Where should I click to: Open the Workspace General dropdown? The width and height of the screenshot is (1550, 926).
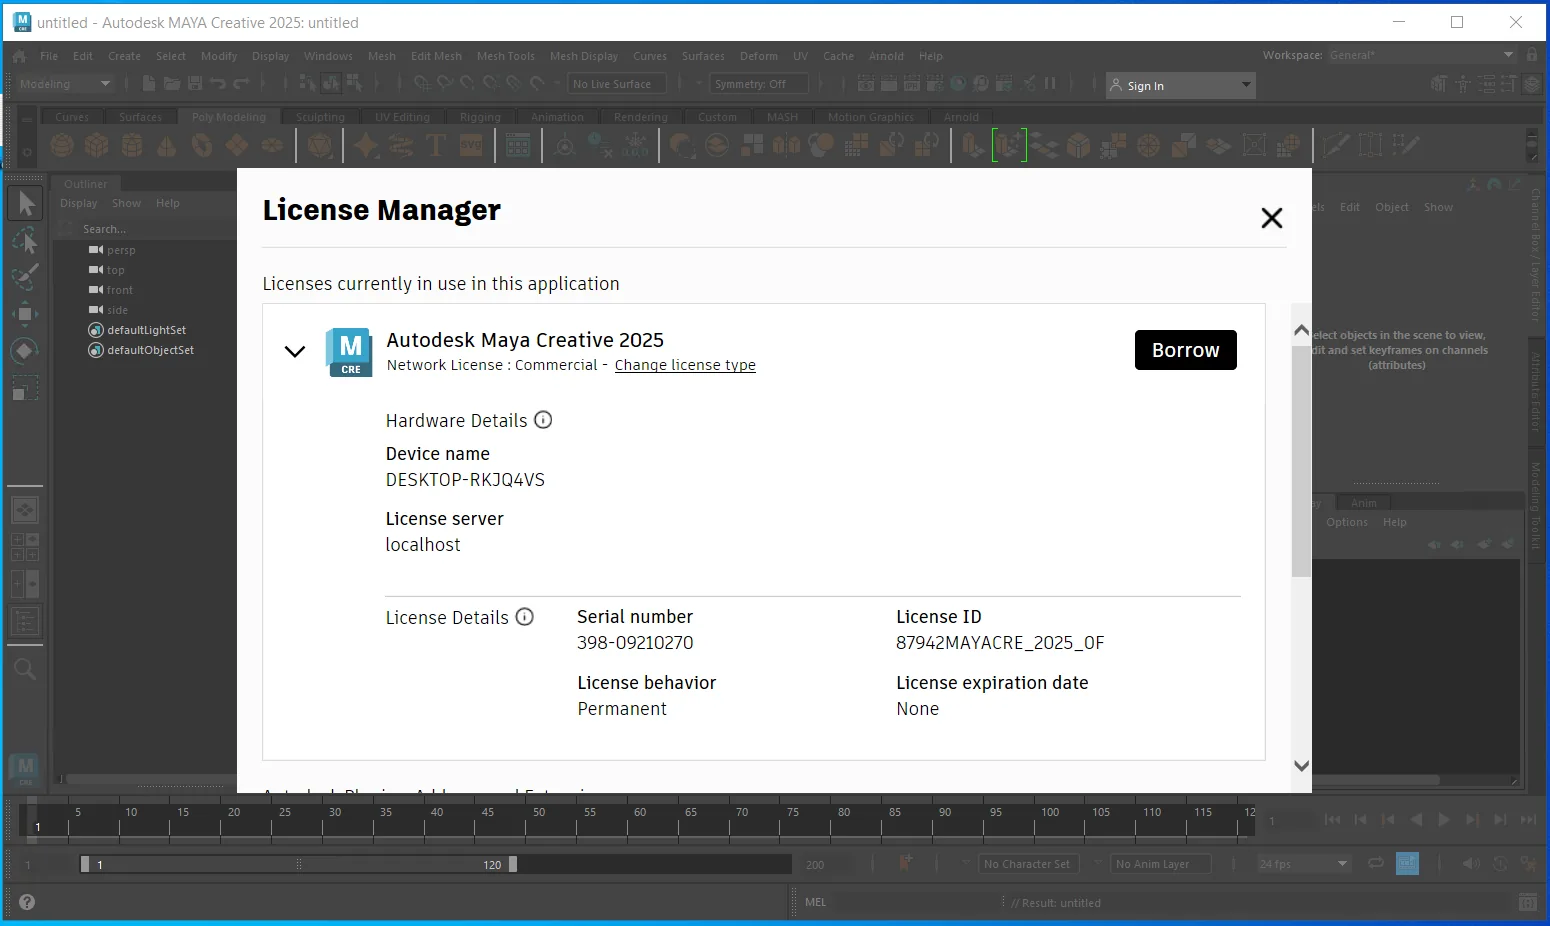[x=1422, y=55]
